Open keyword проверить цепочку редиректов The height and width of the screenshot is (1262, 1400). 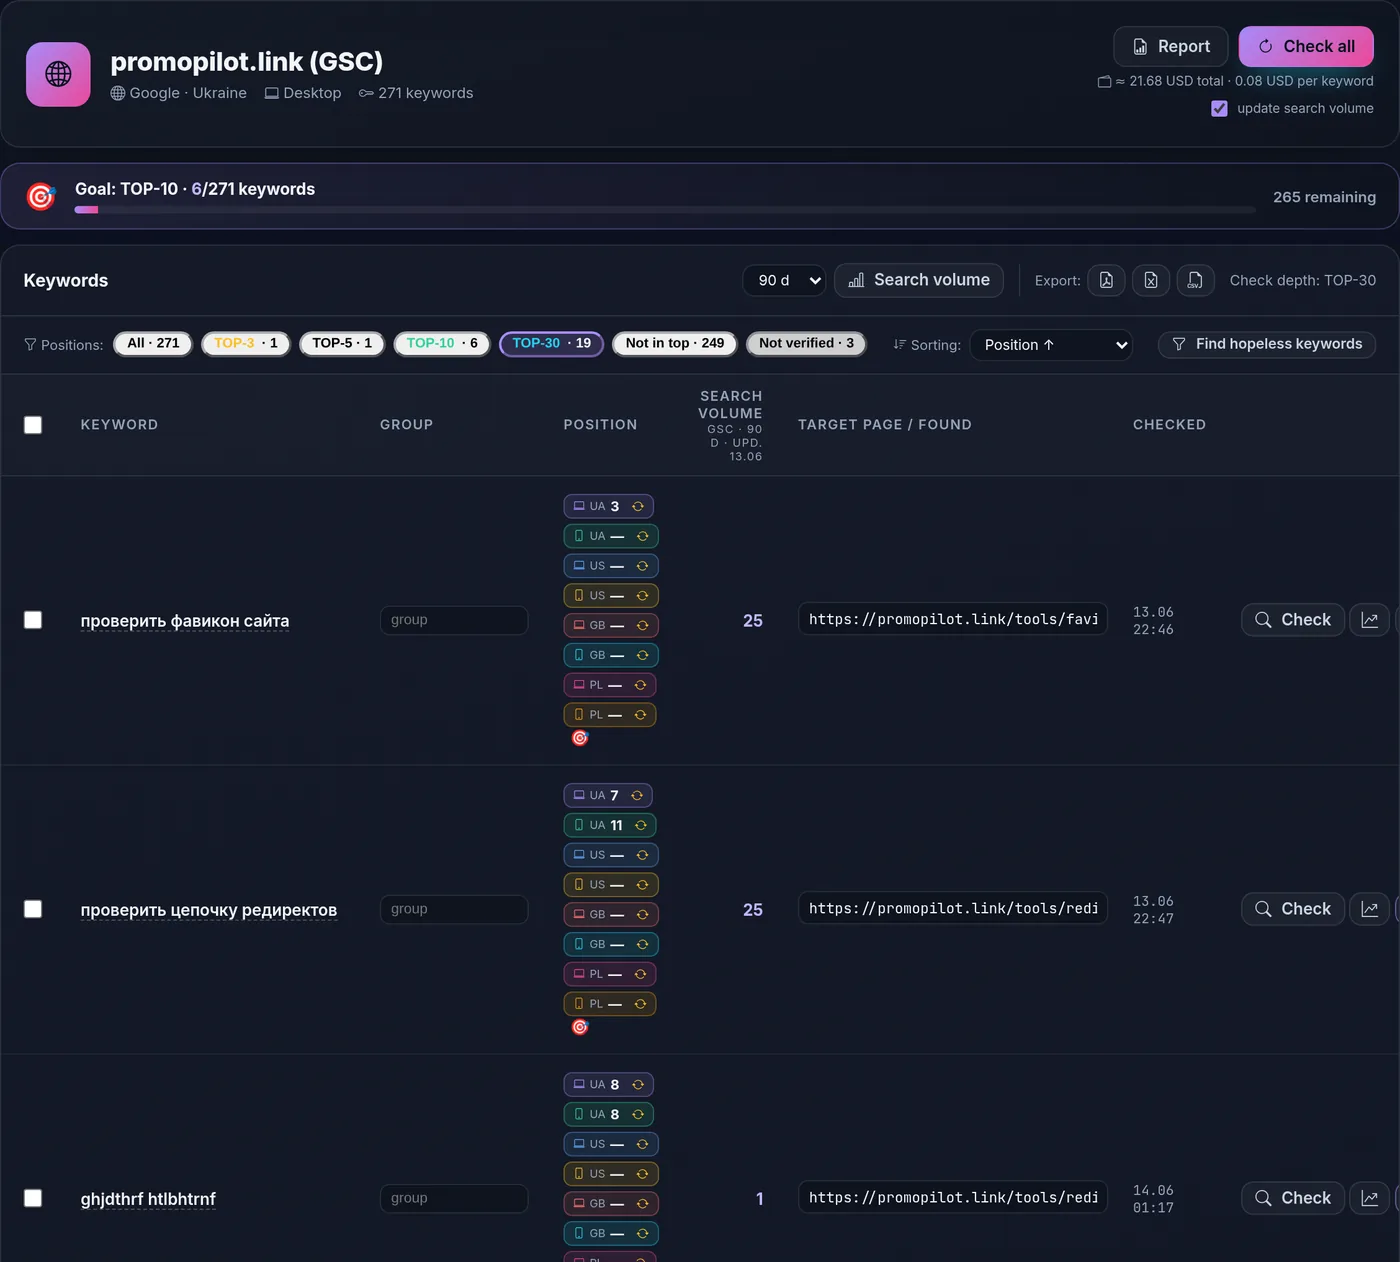pyautogui.click(x=209, y=910)
